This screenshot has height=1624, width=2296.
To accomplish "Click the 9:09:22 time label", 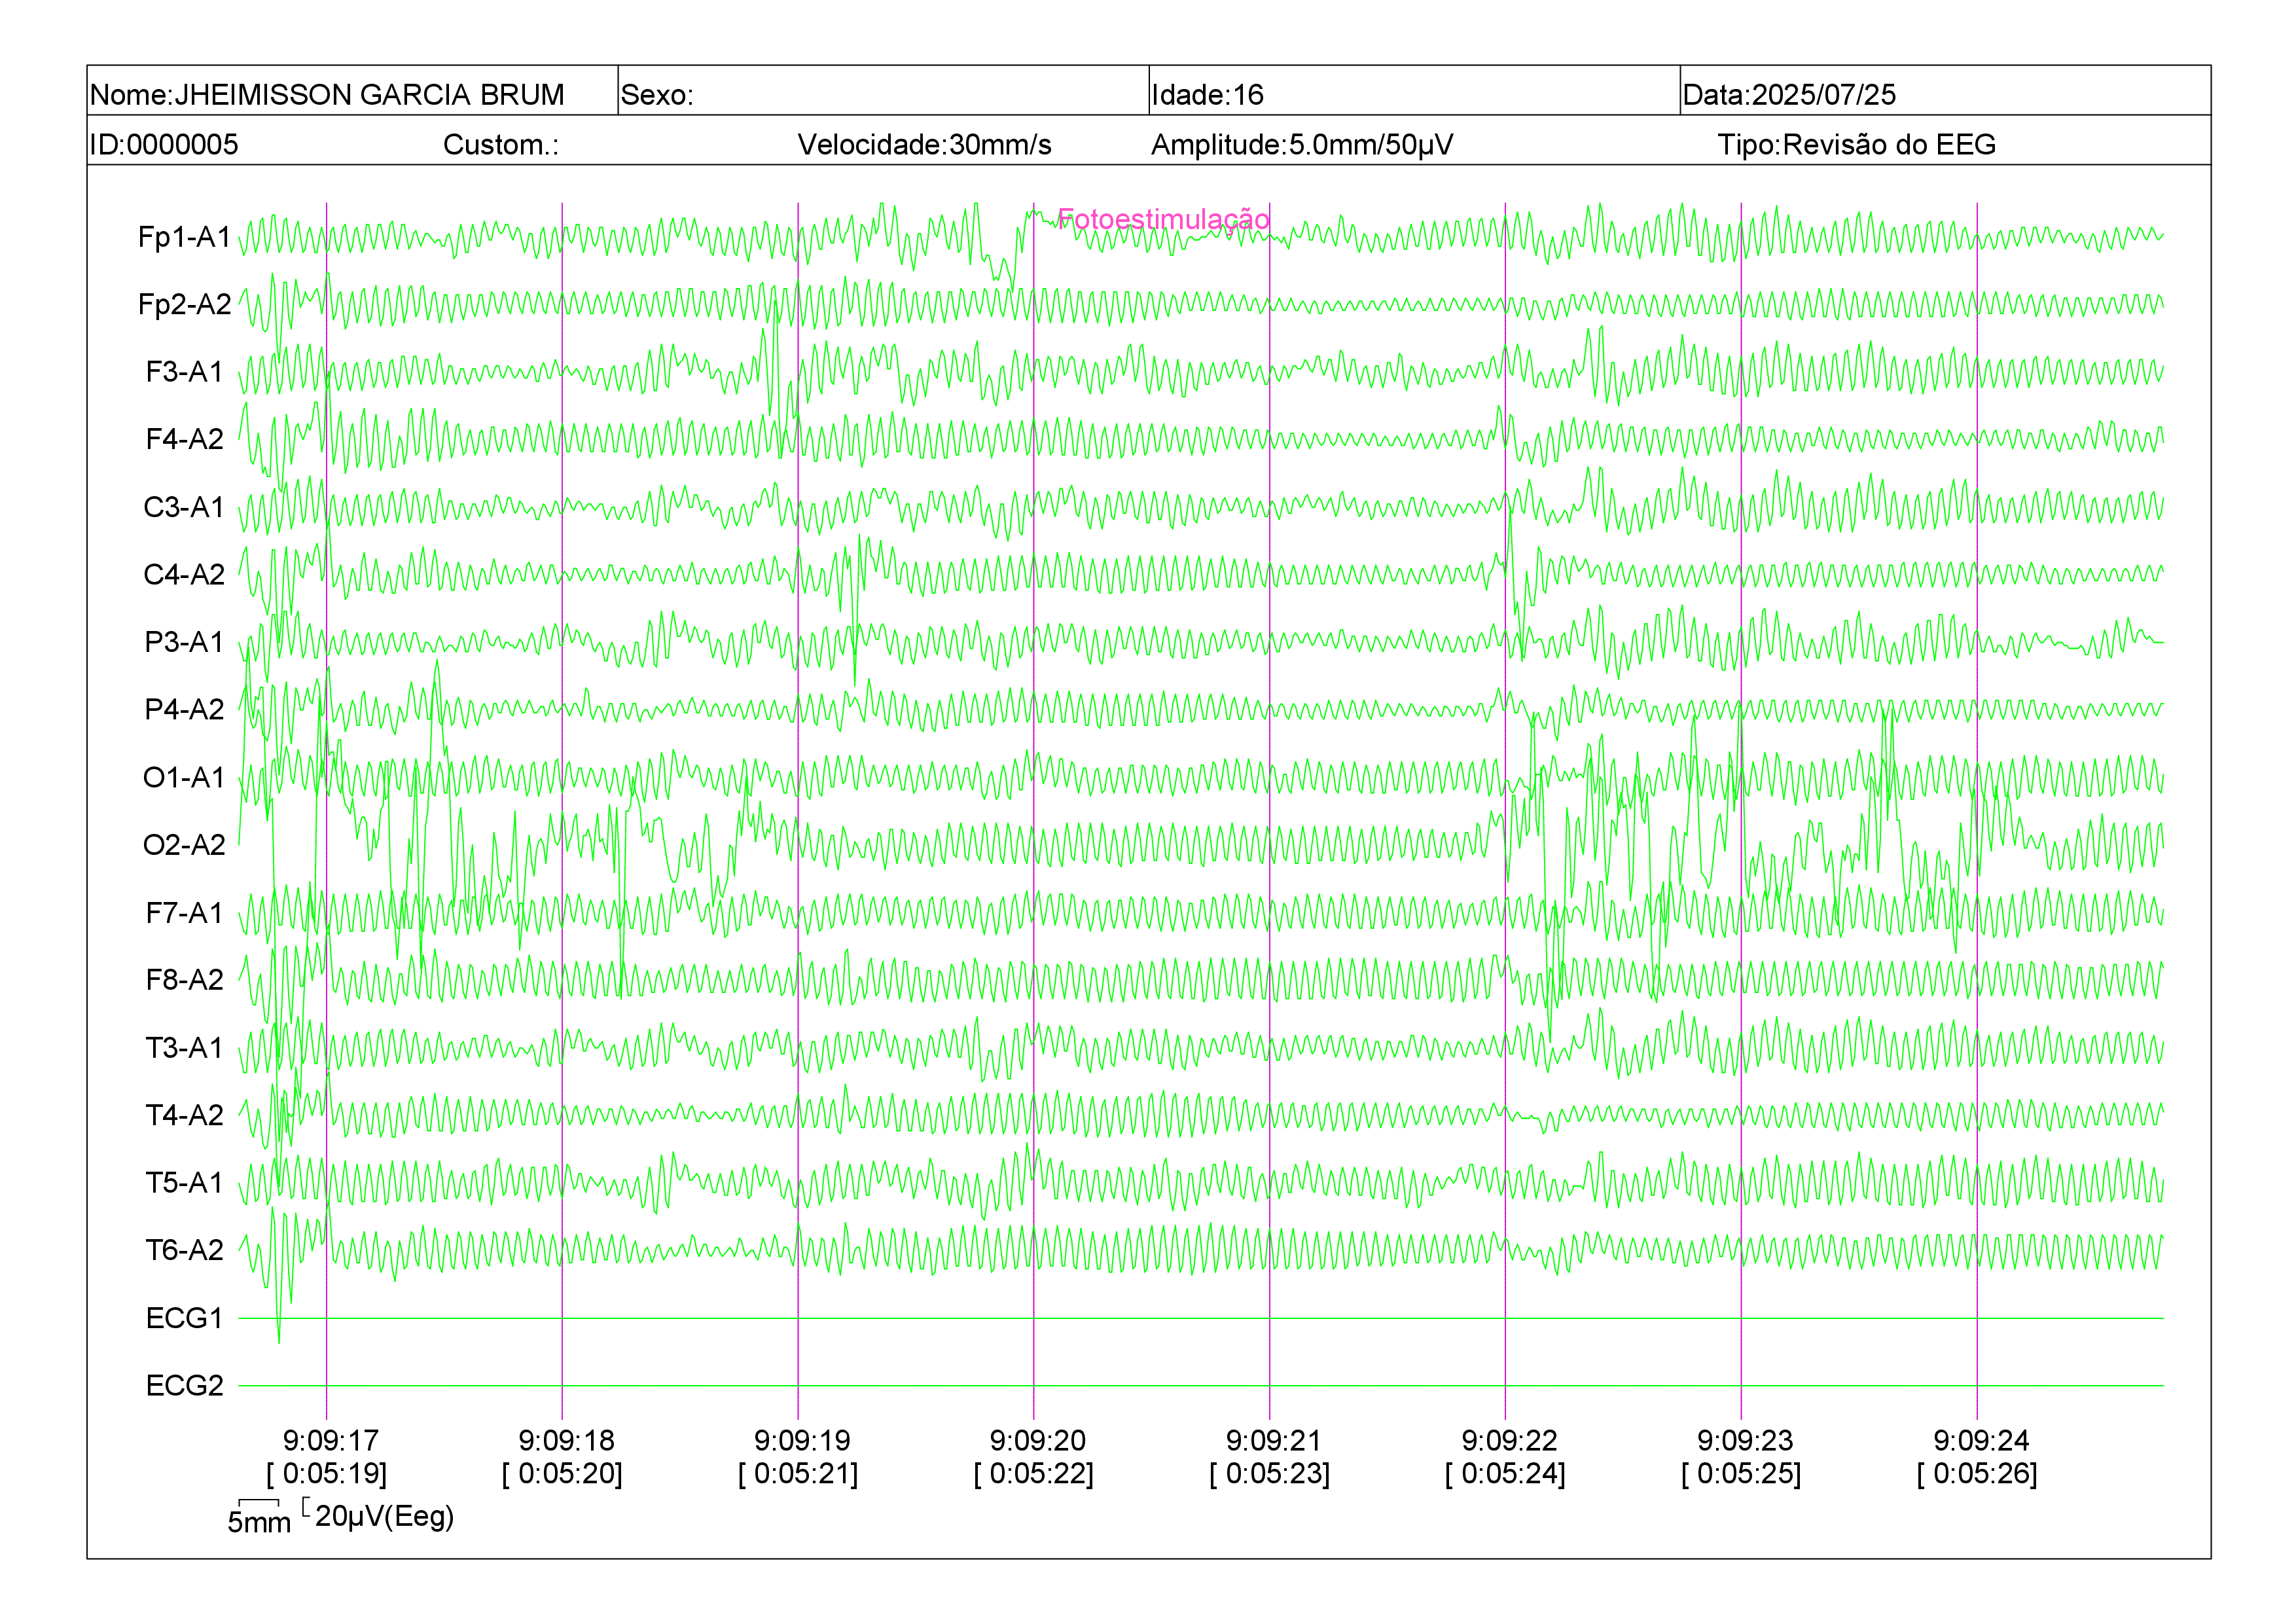I will [x=1509, y=1441].
